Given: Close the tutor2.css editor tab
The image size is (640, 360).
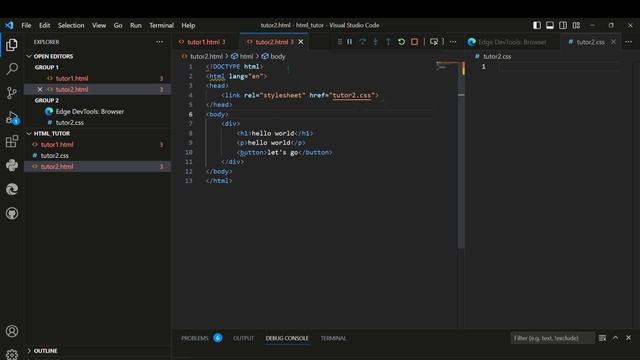Looking at the screenshot, I should (613, 42).
